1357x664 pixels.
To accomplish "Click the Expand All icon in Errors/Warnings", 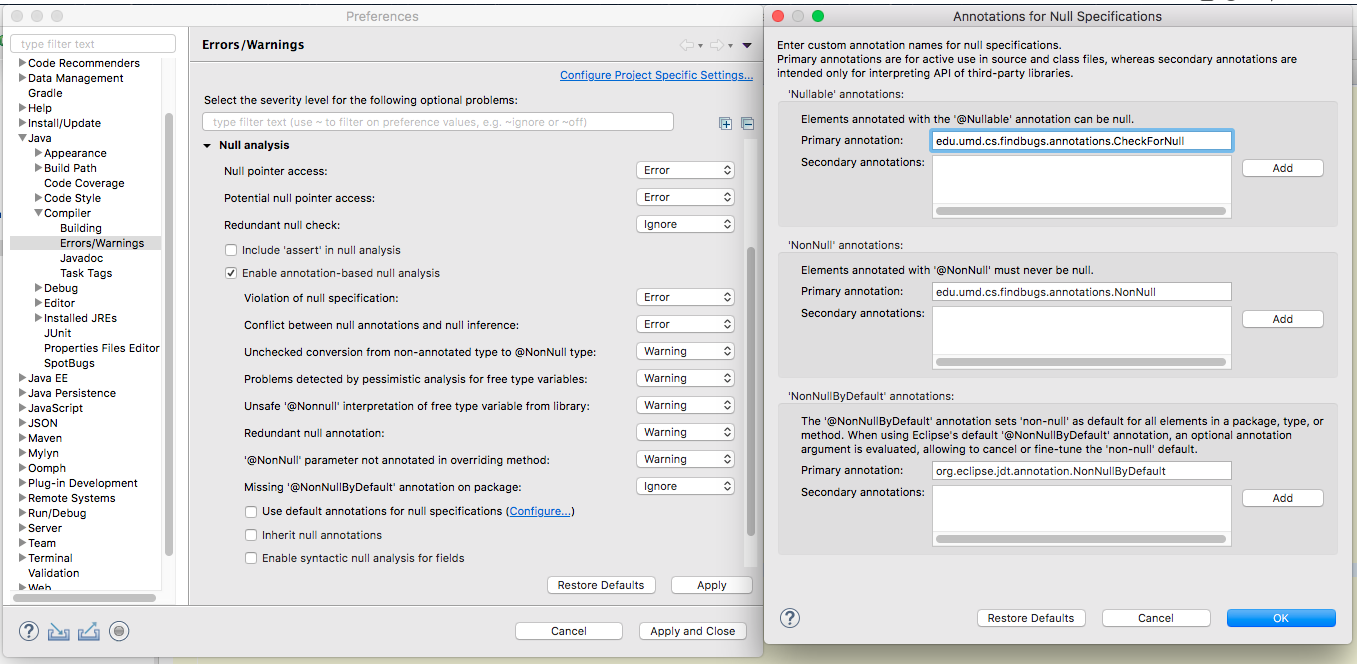I will pos(726,123).
